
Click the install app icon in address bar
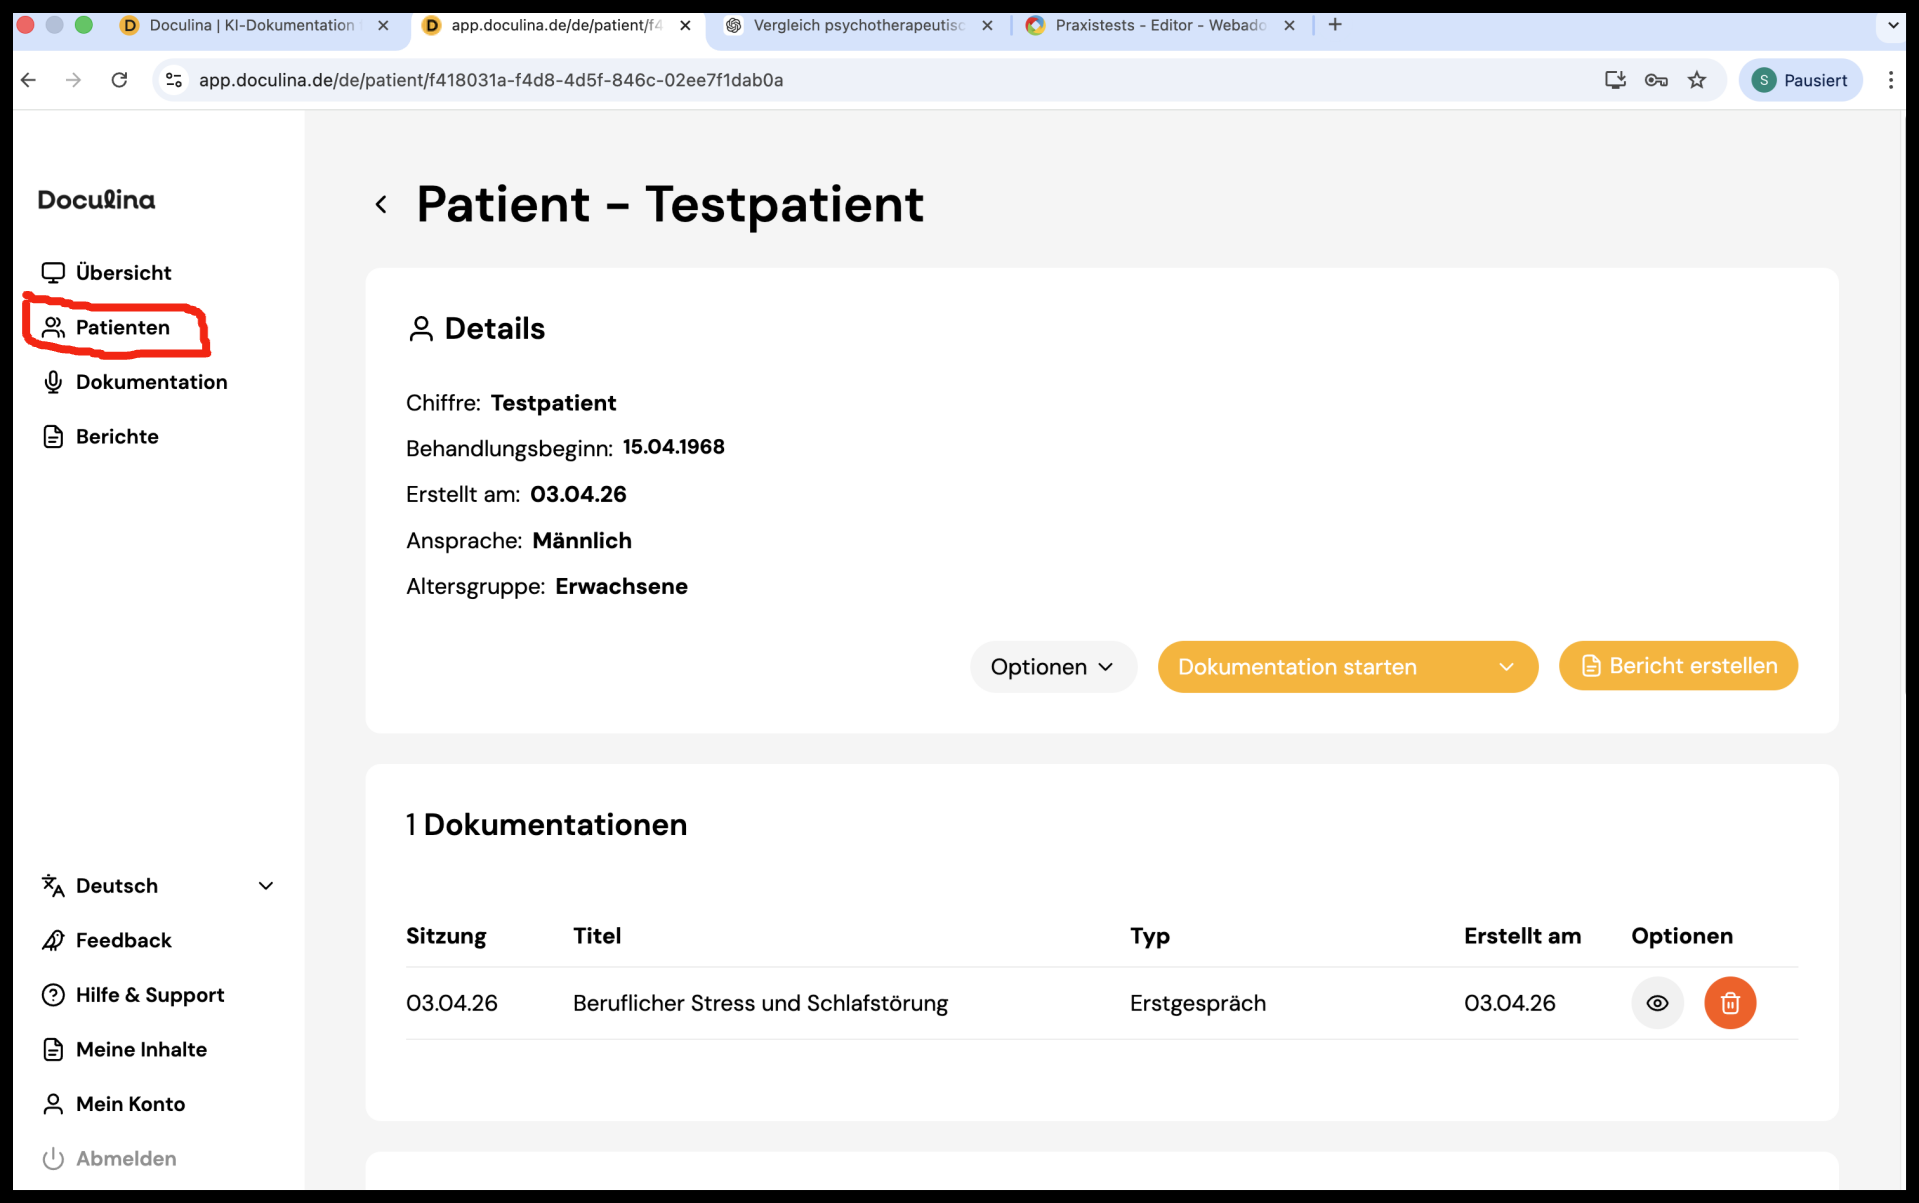tap(1615, 80)
